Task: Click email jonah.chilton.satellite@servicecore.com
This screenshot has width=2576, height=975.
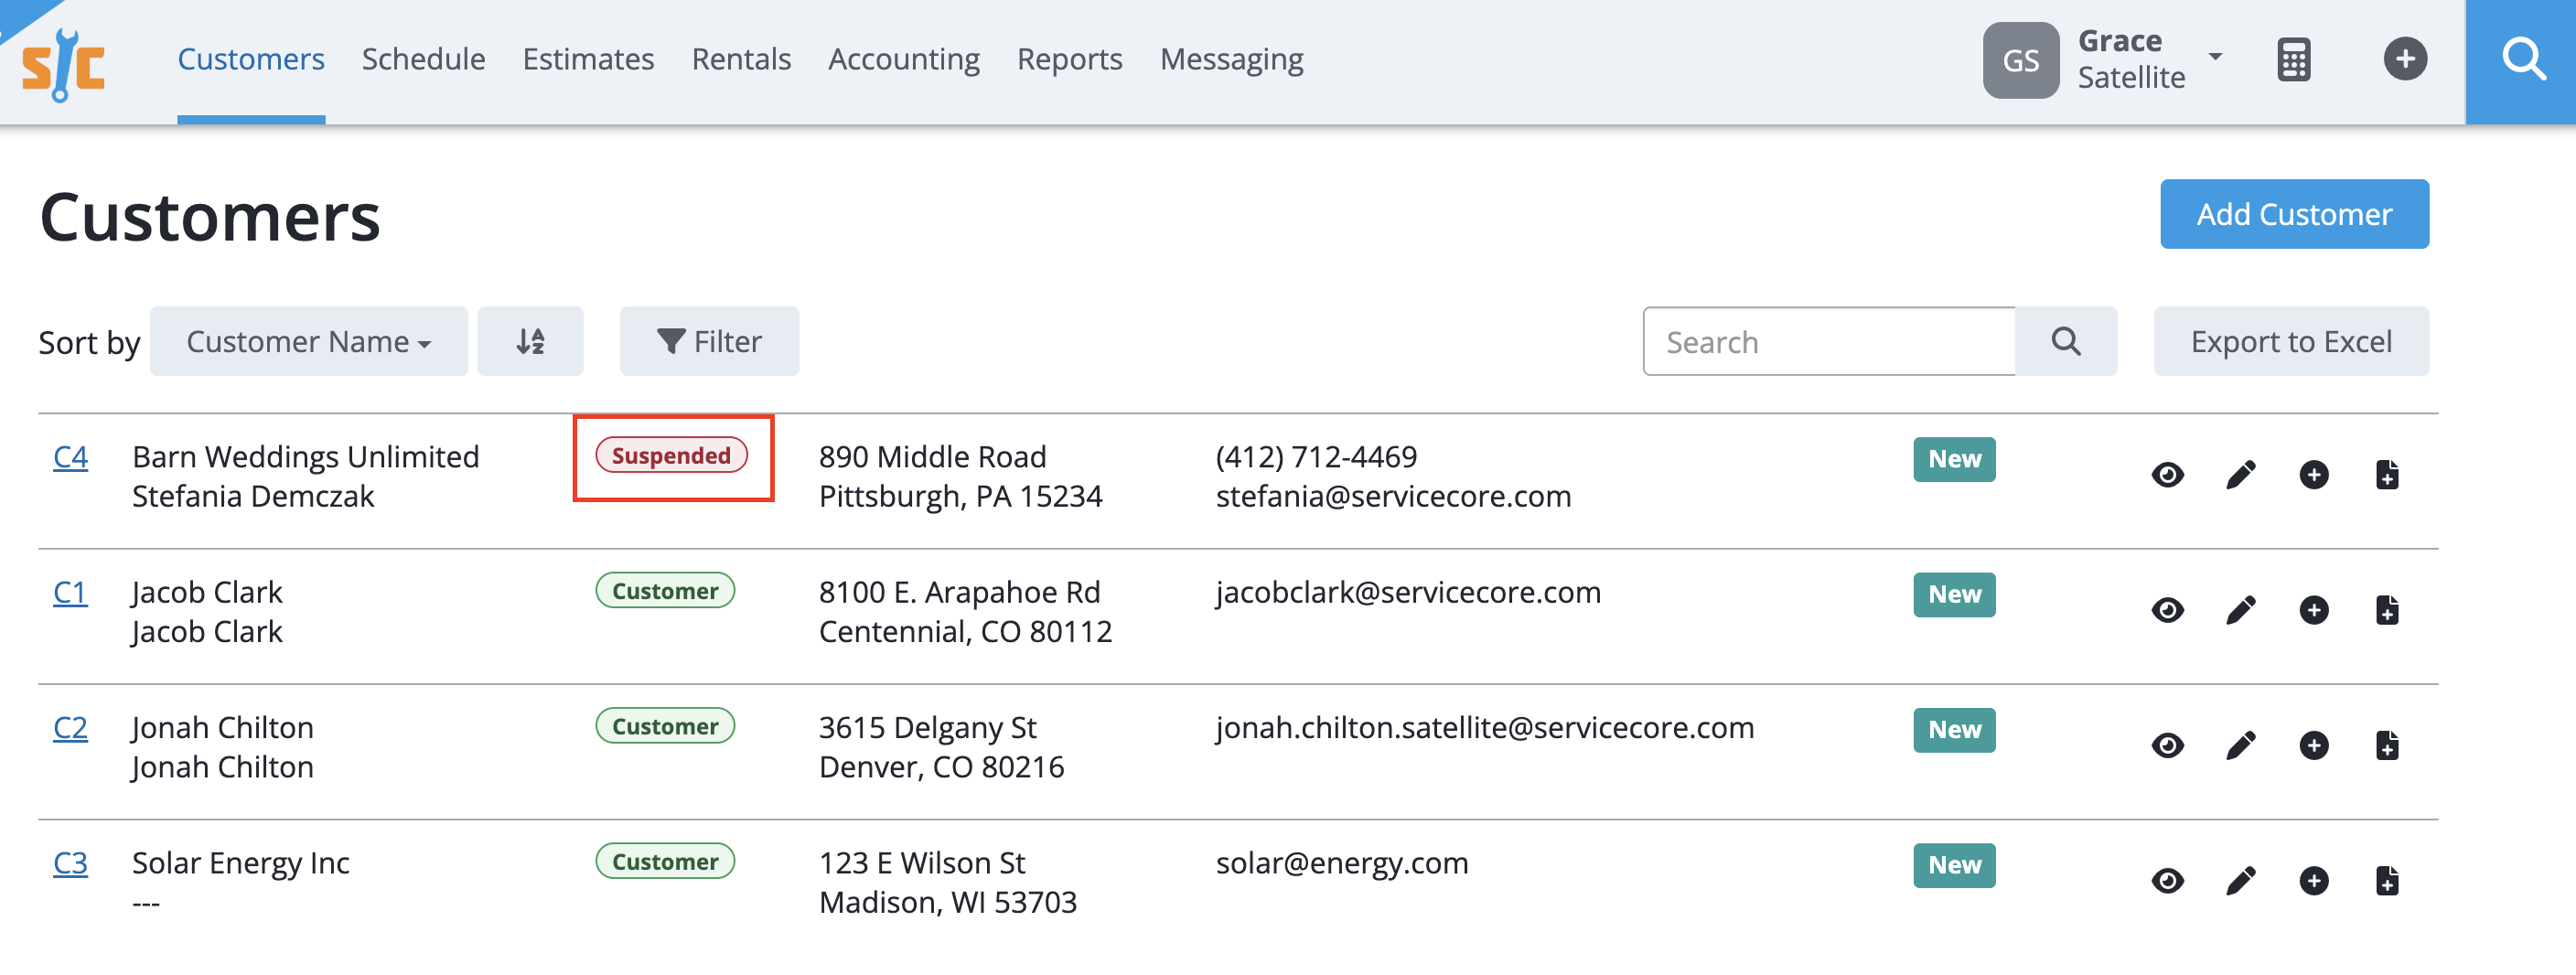Action: click(1484, 728)
